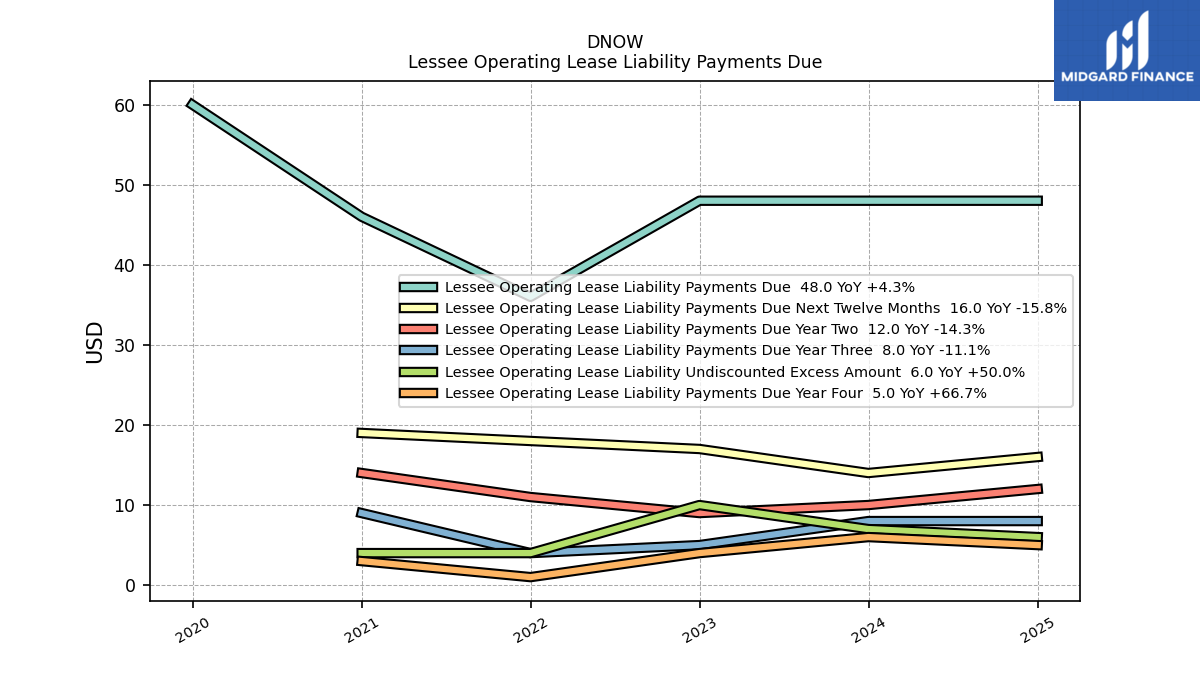Click the y-axis tick label "60"
The width and height of the screenshot is (1200, 675).
(x=125, y=105)
